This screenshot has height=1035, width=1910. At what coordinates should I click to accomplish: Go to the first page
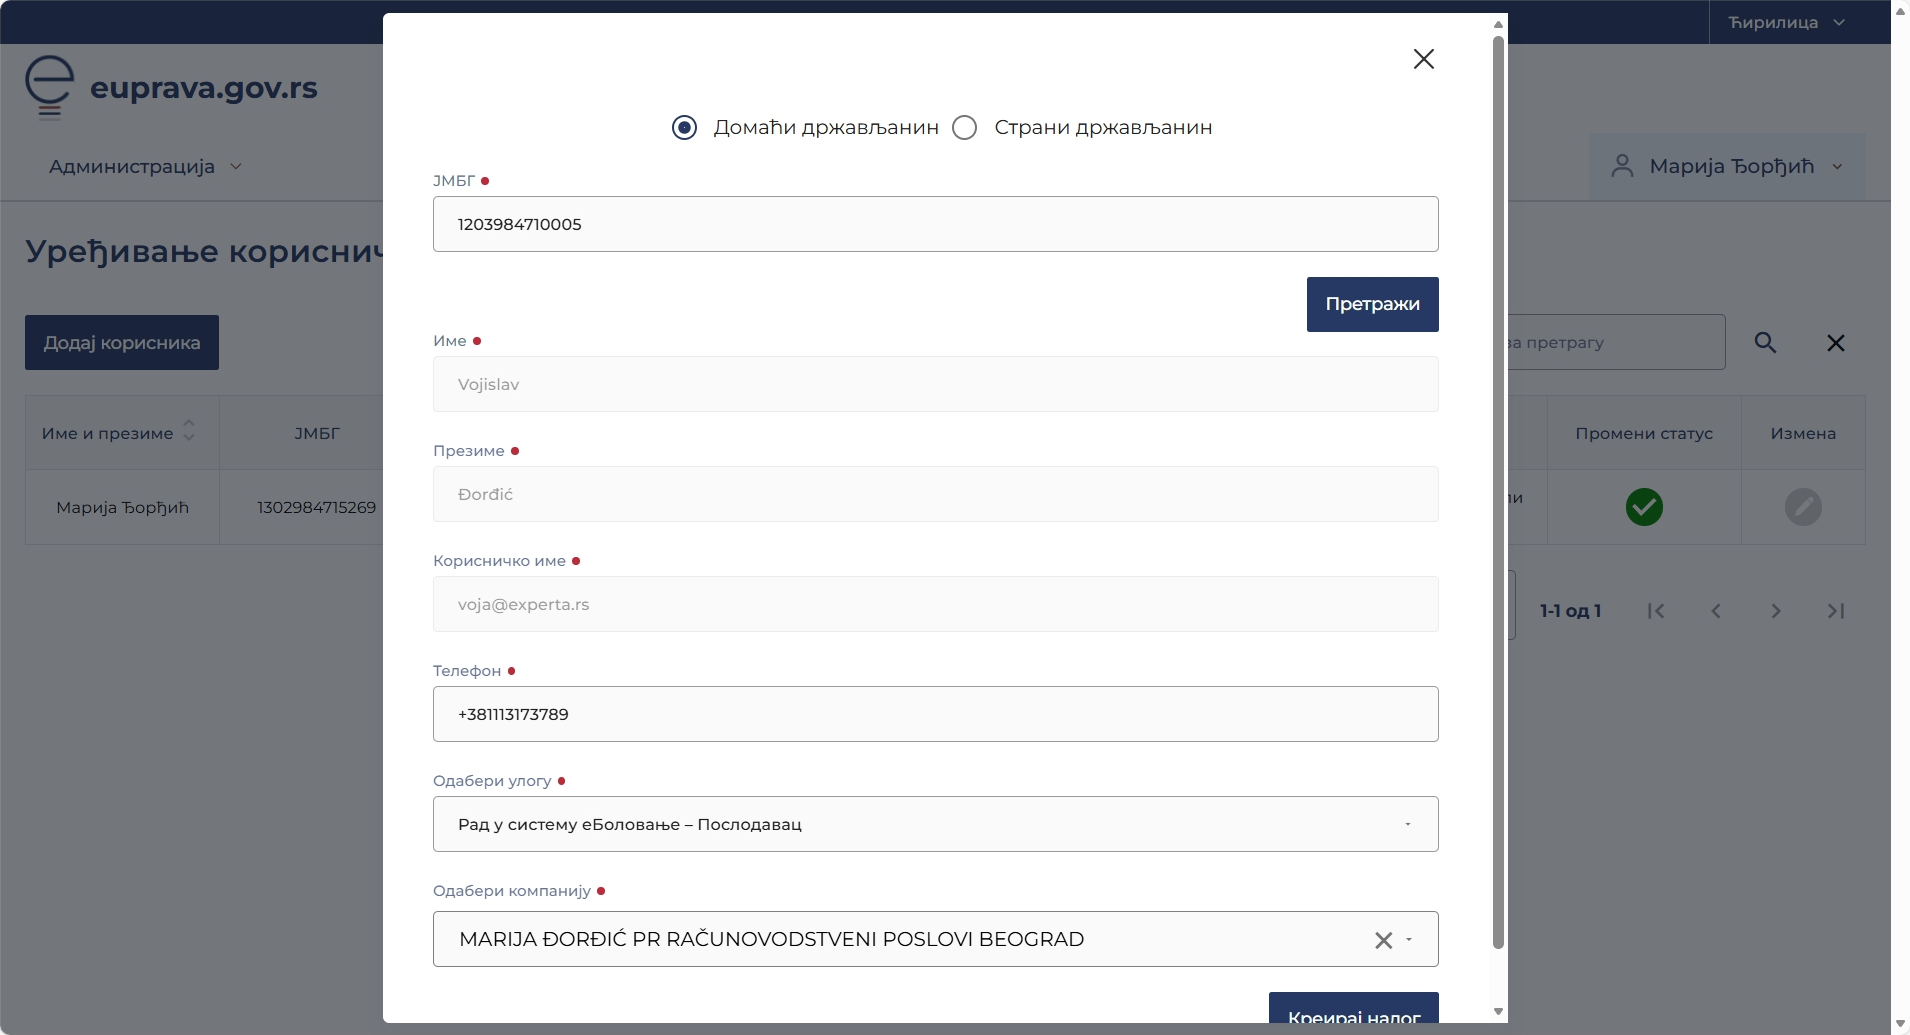pyautogui.click(x=1656, y=611)
